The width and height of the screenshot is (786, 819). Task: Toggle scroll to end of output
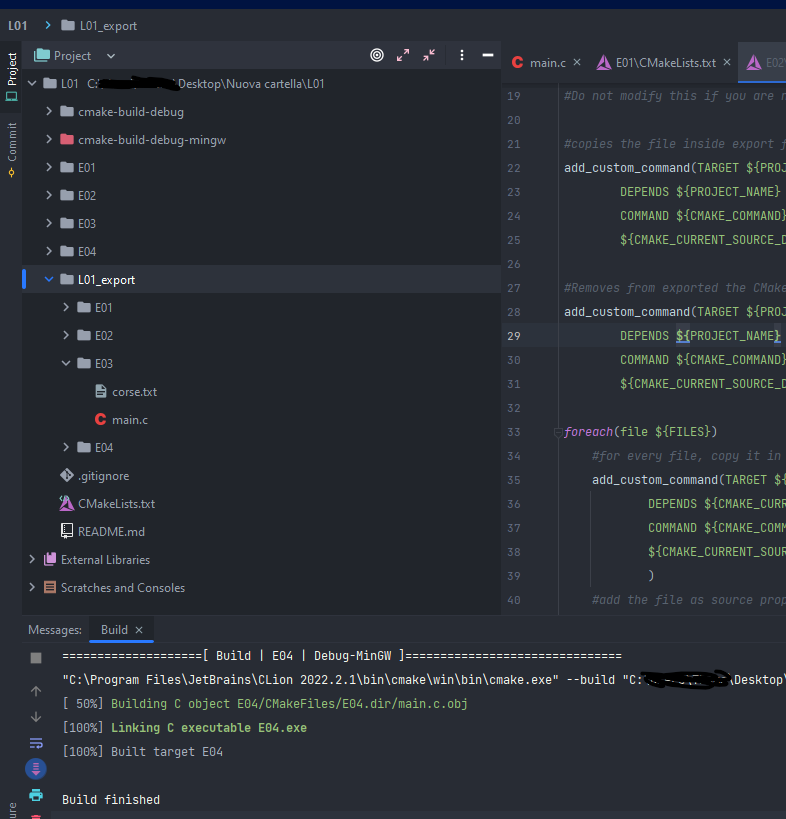36,769
